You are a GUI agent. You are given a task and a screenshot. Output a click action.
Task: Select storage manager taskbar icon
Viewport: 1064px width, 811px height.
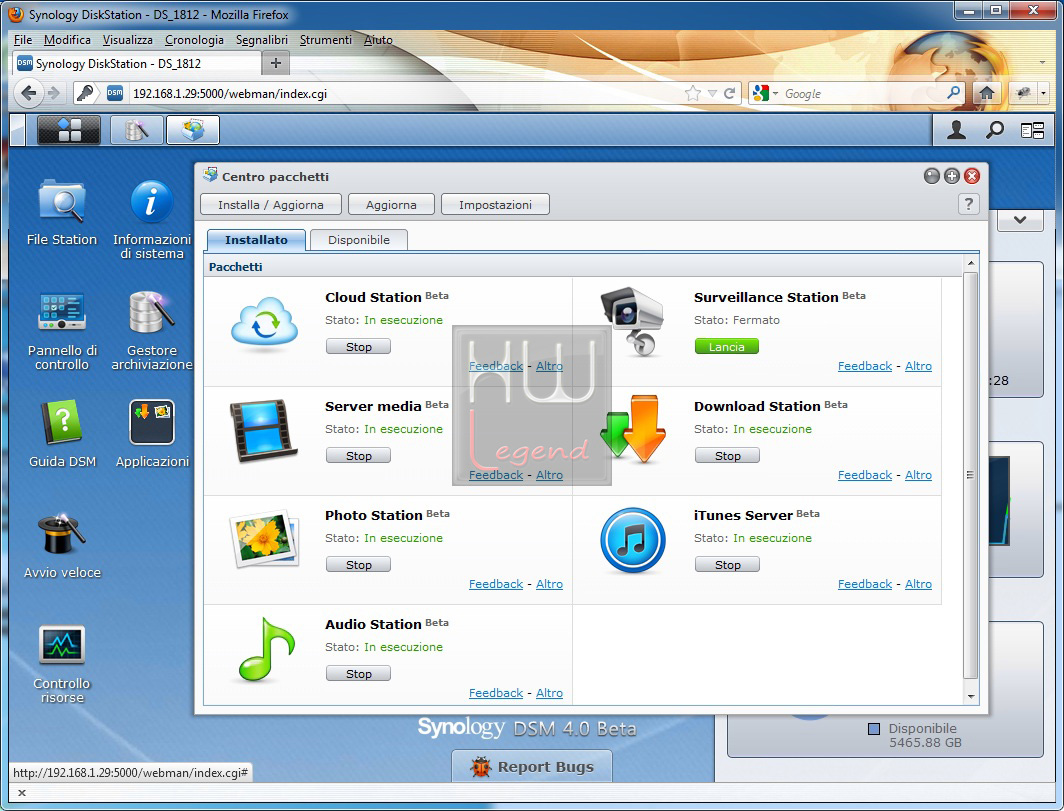tap(136, 130)
